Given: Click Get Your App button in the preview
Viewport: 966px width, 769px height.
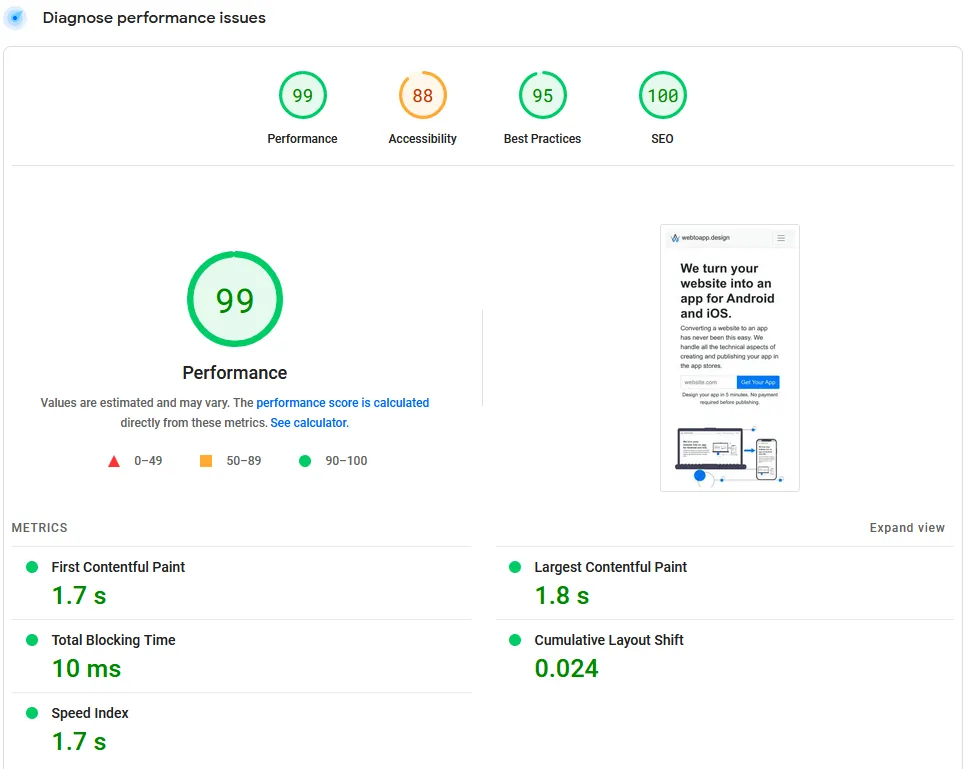Looking at the screenshot, I should pos(758,382).
